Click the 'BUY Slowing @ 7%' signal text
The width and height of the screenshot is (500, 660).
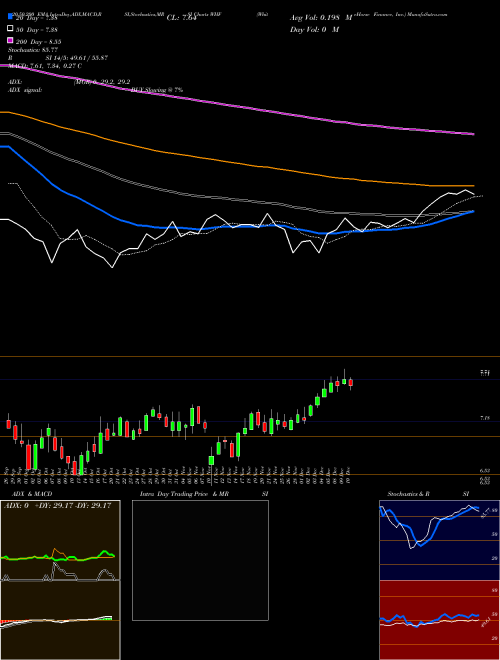(x=157, y=90)
